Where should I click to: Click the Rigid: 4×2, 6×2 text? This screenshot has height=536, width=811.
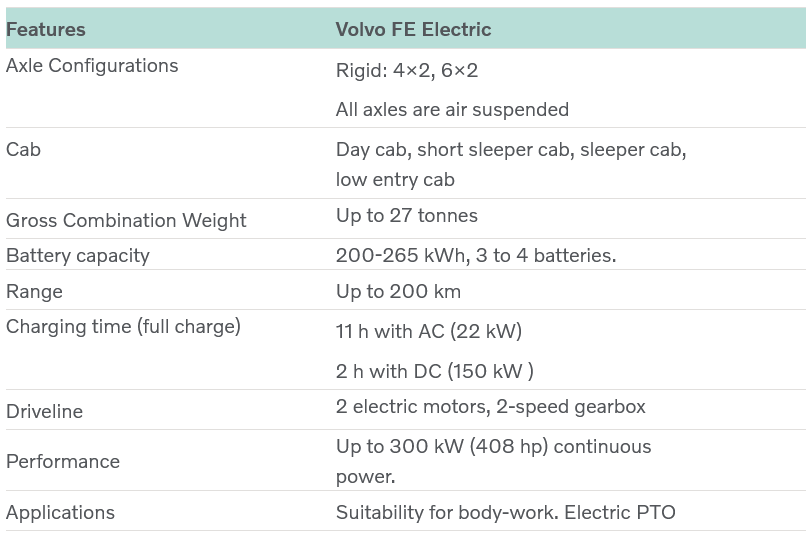click(407, 70)
